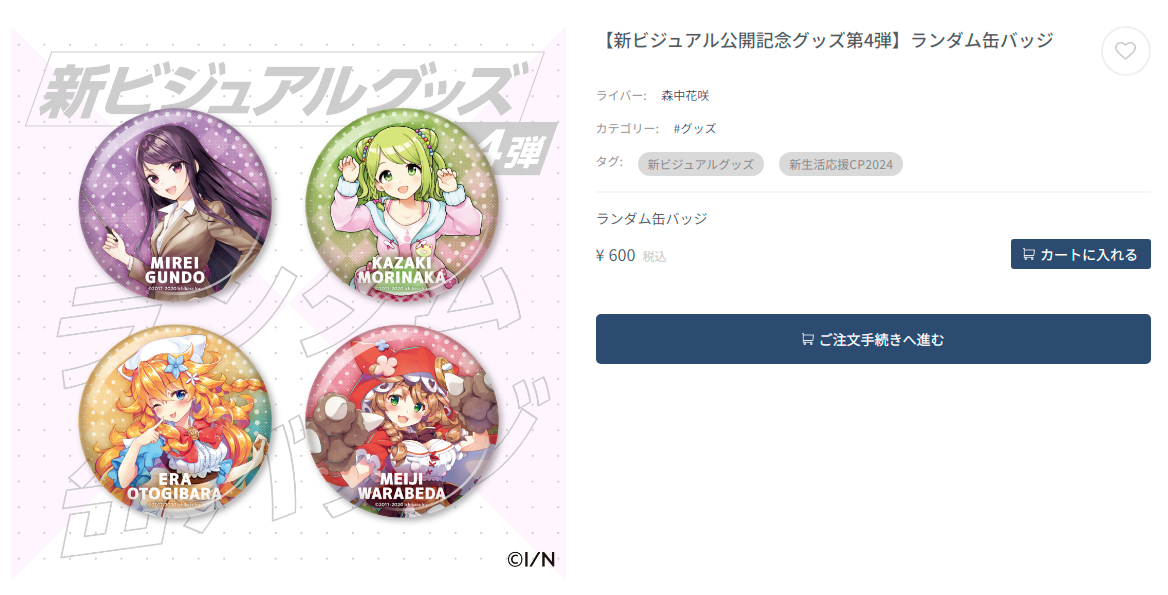This screenshot has height=595, width=1168.
Task: Click the product title text
Action: [825, 40]
